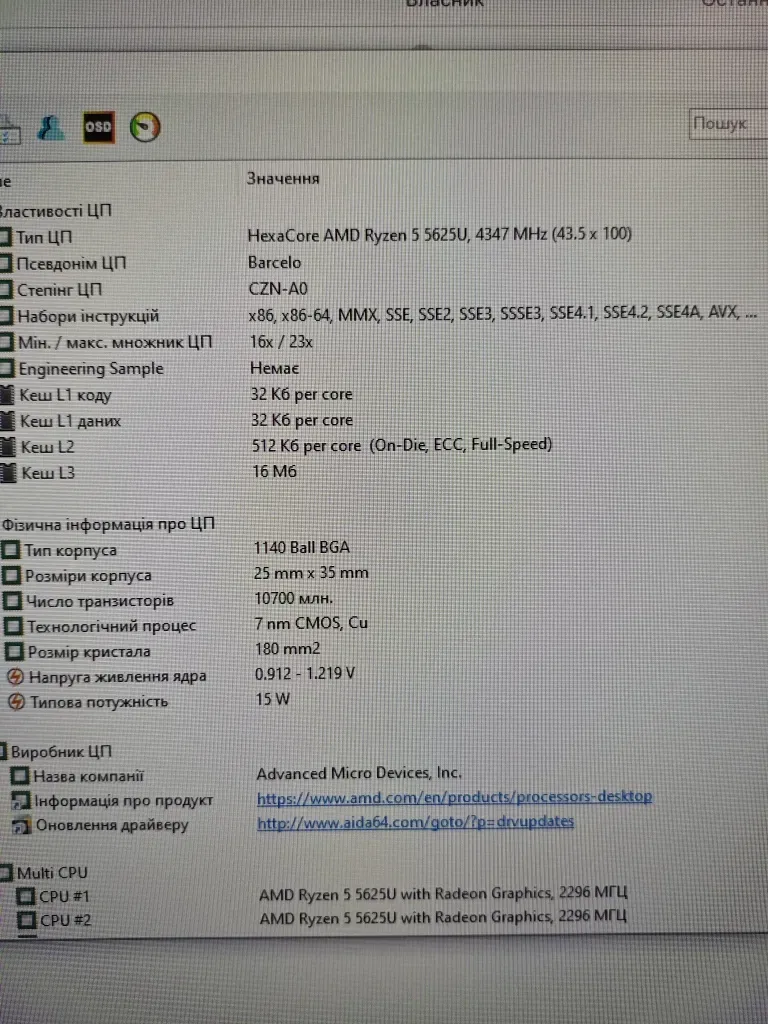Image resolution: width=768 pixels, height=1024 pixels.
Task: Select the 15 W typical power value
Action: pyautogui.click(x=272, y=699)
